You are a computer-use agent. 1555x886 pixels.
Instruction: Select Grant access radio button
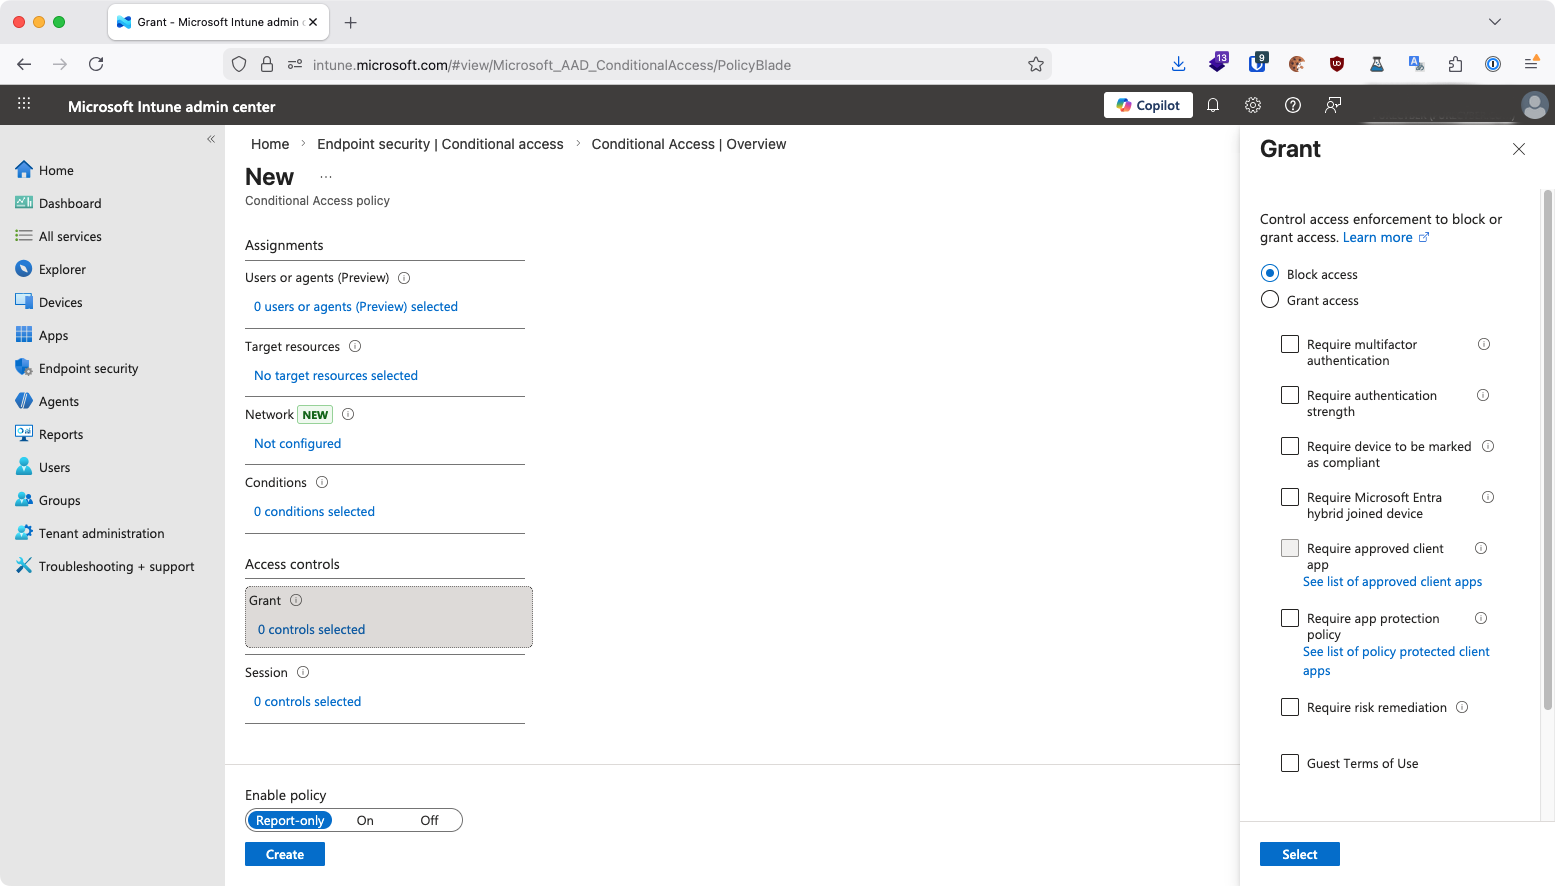pyautogui.click(x=1270, y=299)
